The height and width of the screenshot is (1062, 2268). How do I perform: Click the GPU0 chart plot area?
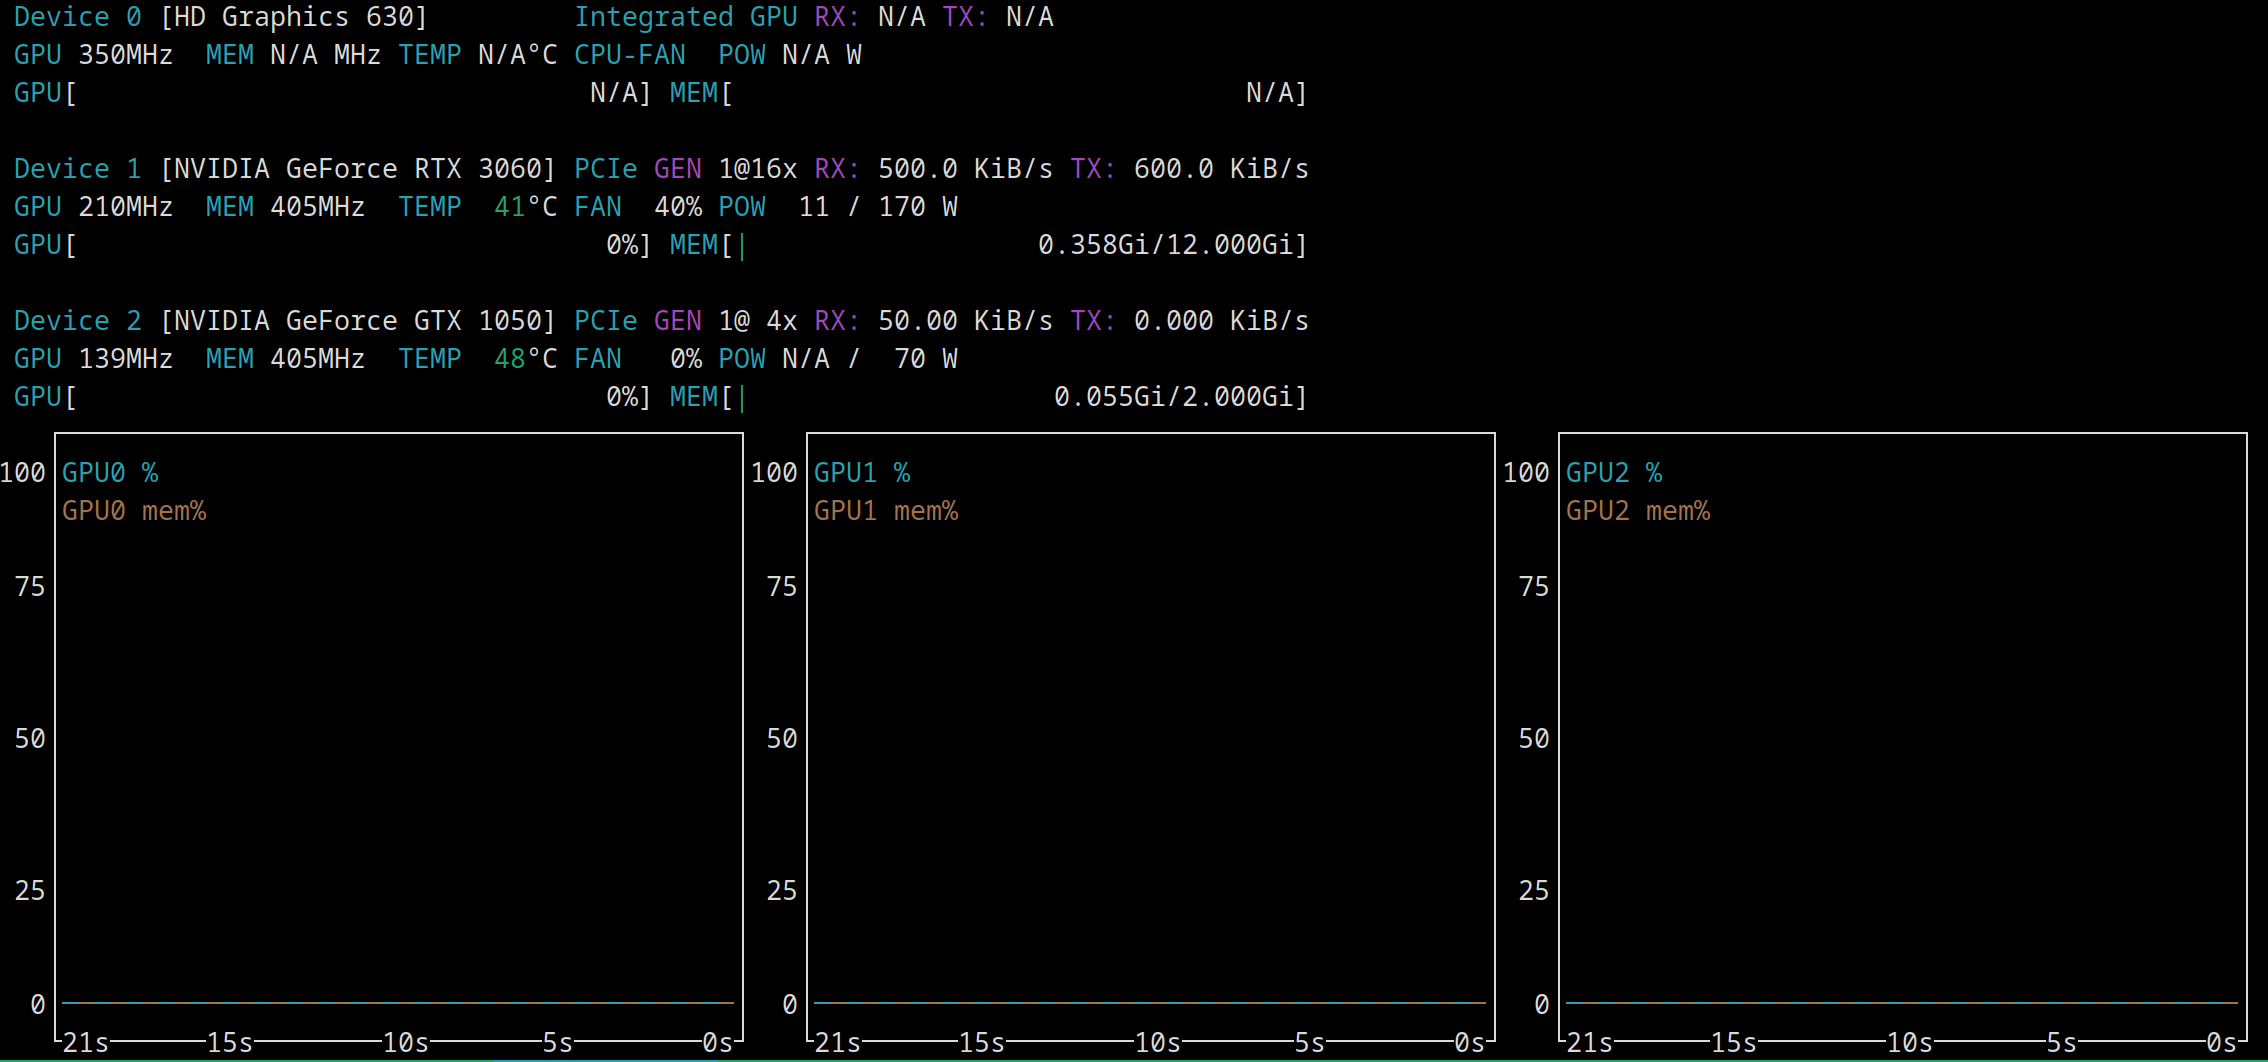(399, 737)
